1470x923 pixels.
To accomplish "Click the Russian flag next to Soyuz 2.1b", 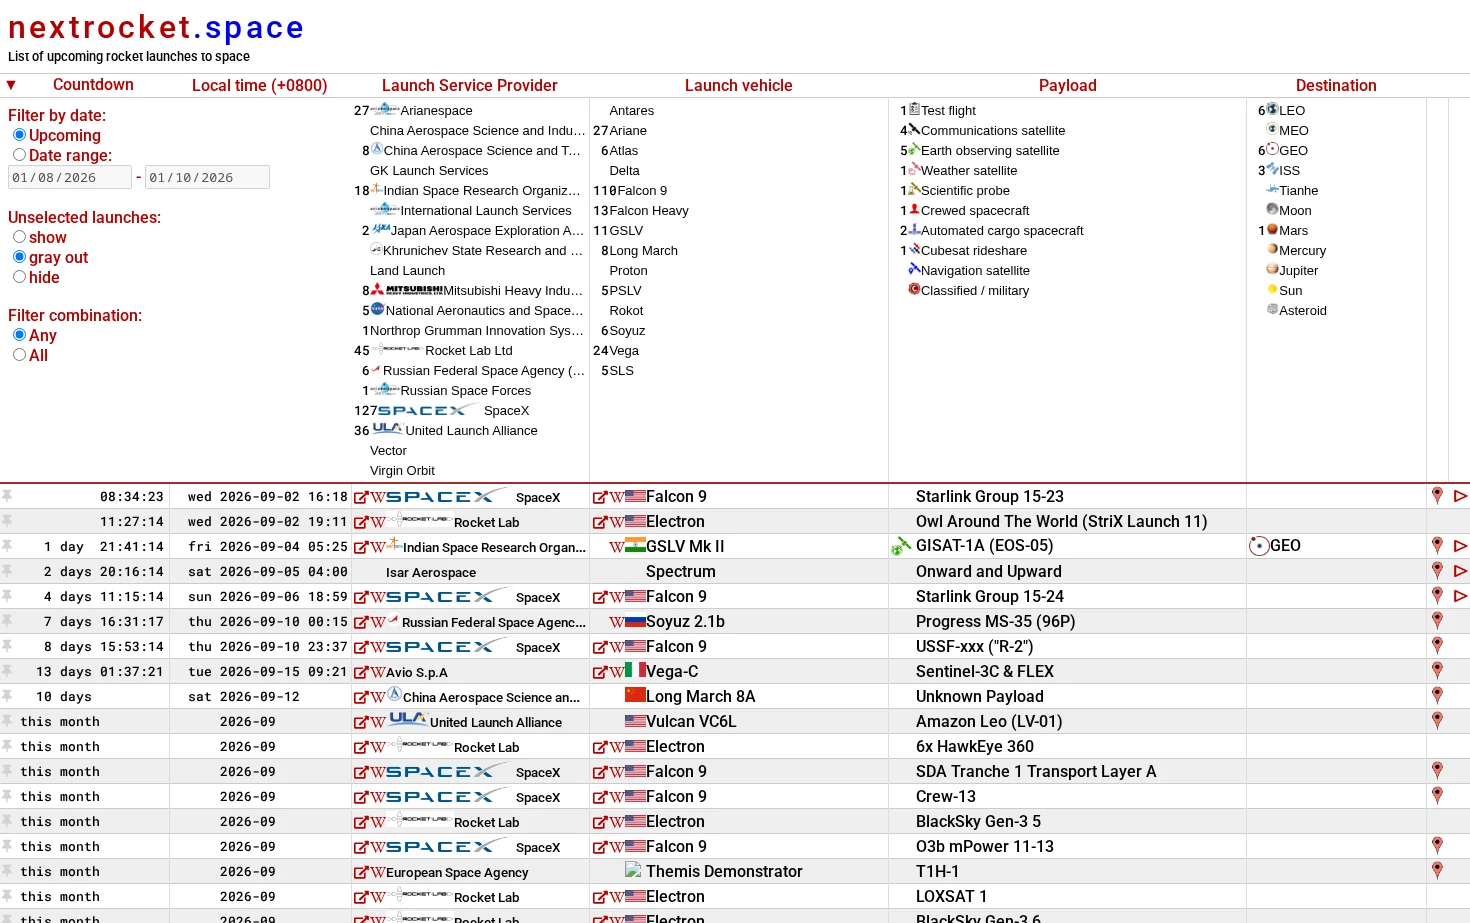I will coord(635,621).
